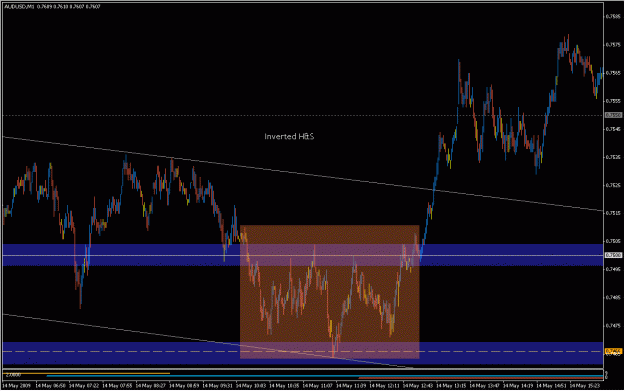Image resolution: width=625 pixels, height=391 pixels.
Task: Click the 0.7500 price label on the axis
Action: click(613, 255)
